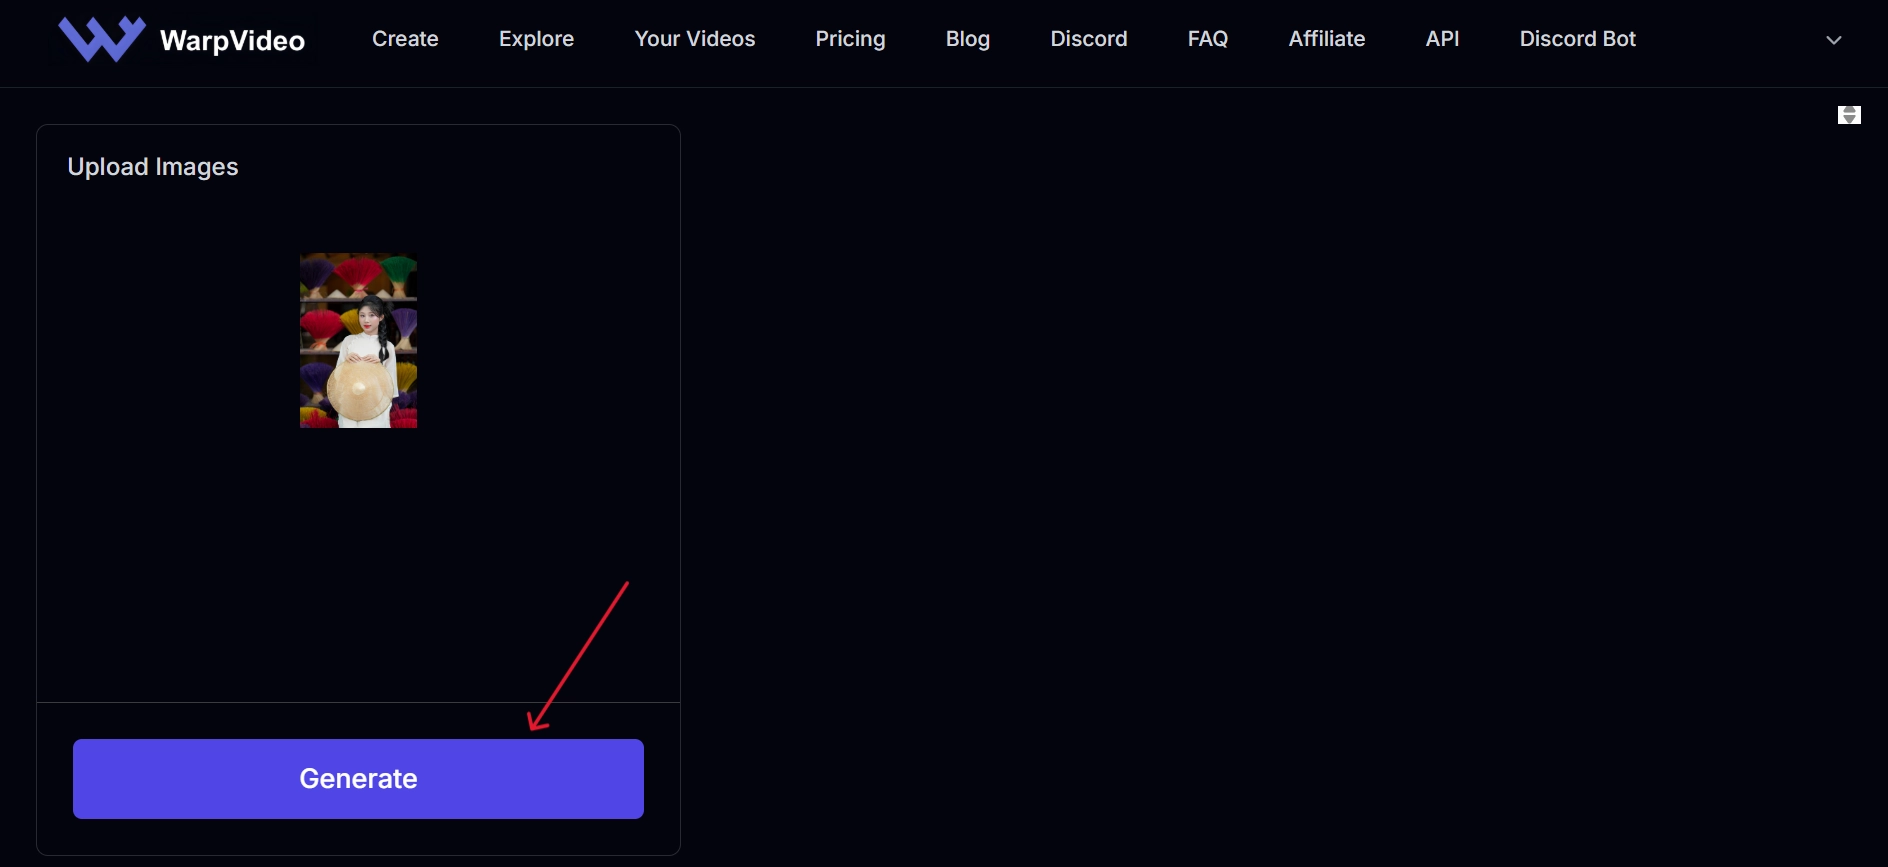This screenshot has width=1888, height=867.
Task: Open the Blog link
Action: click(x=967, y=39)
